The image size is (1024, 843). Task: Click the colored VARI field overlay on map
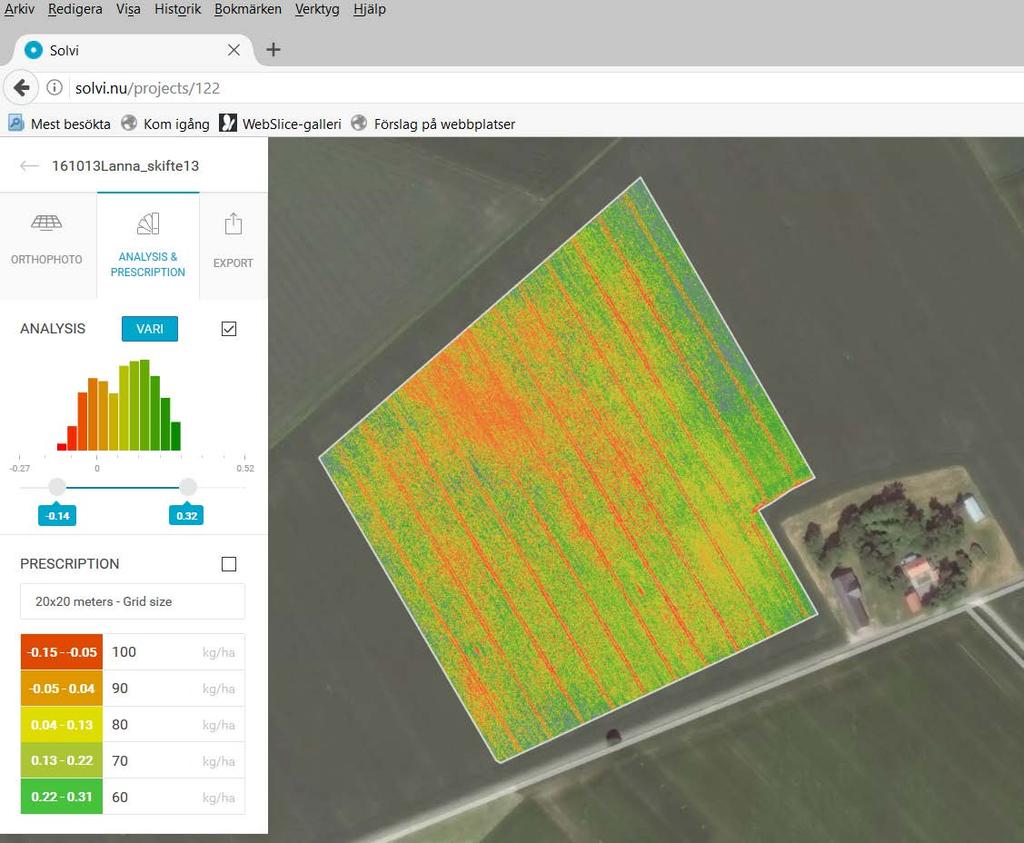567,470
